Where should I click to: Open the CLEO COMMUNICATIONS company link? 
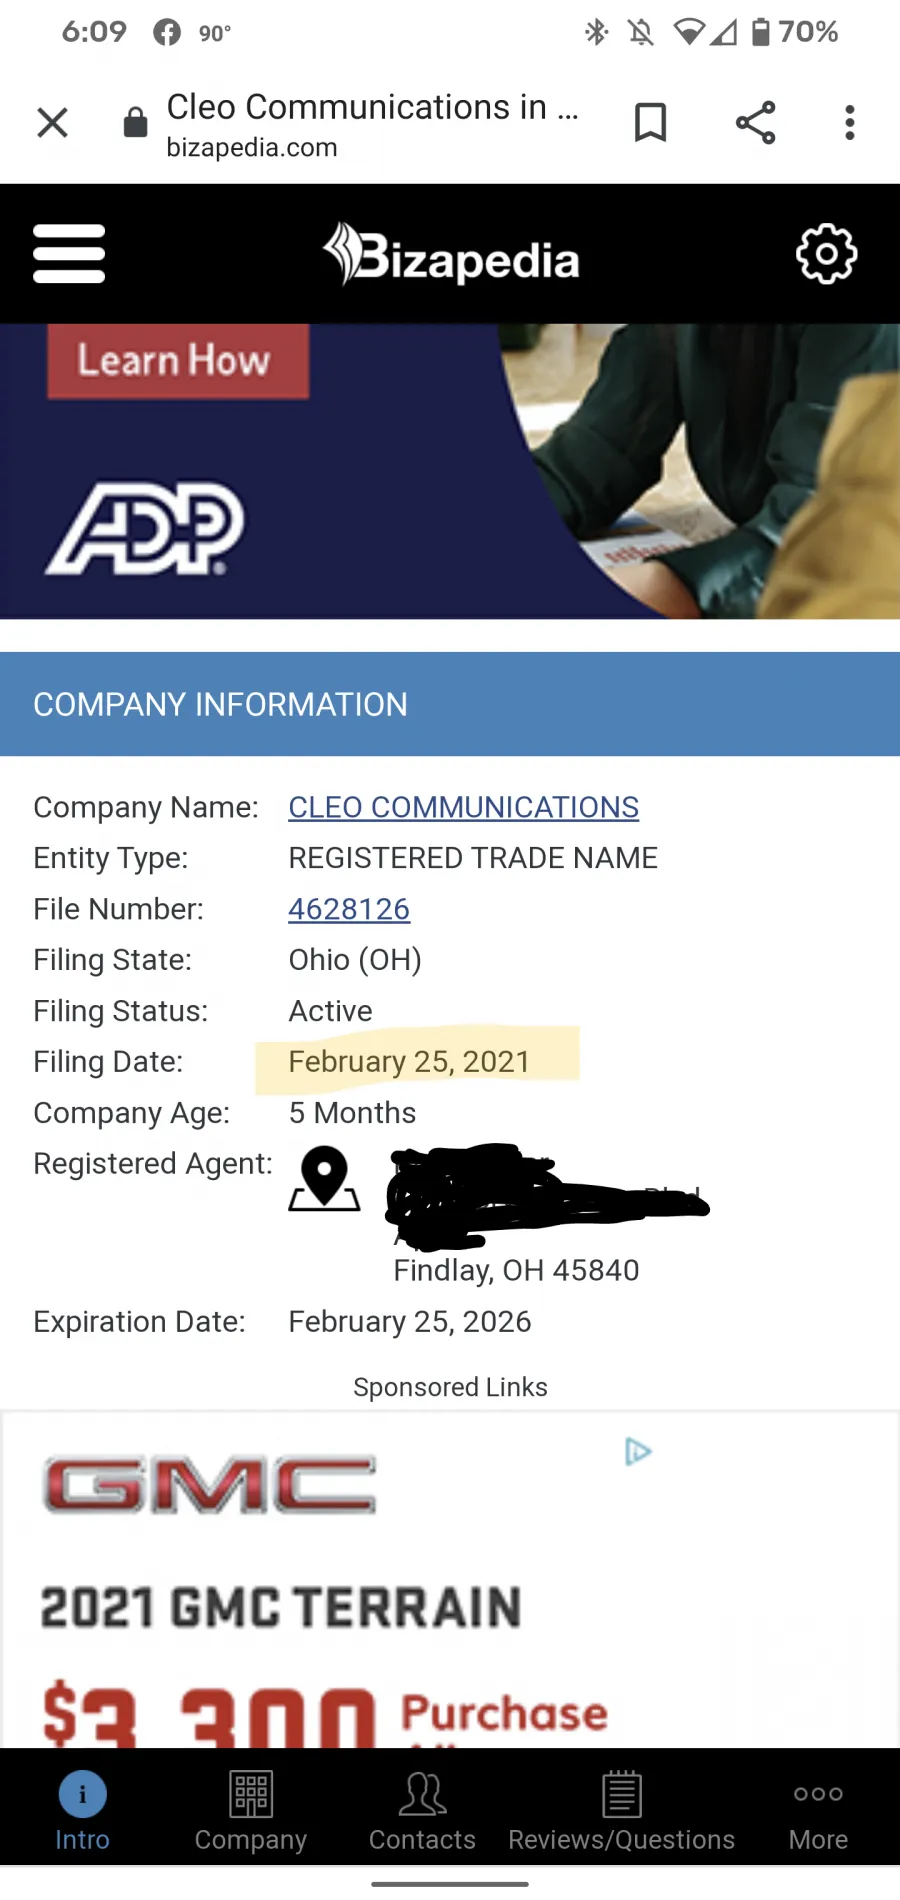(463, 807)
